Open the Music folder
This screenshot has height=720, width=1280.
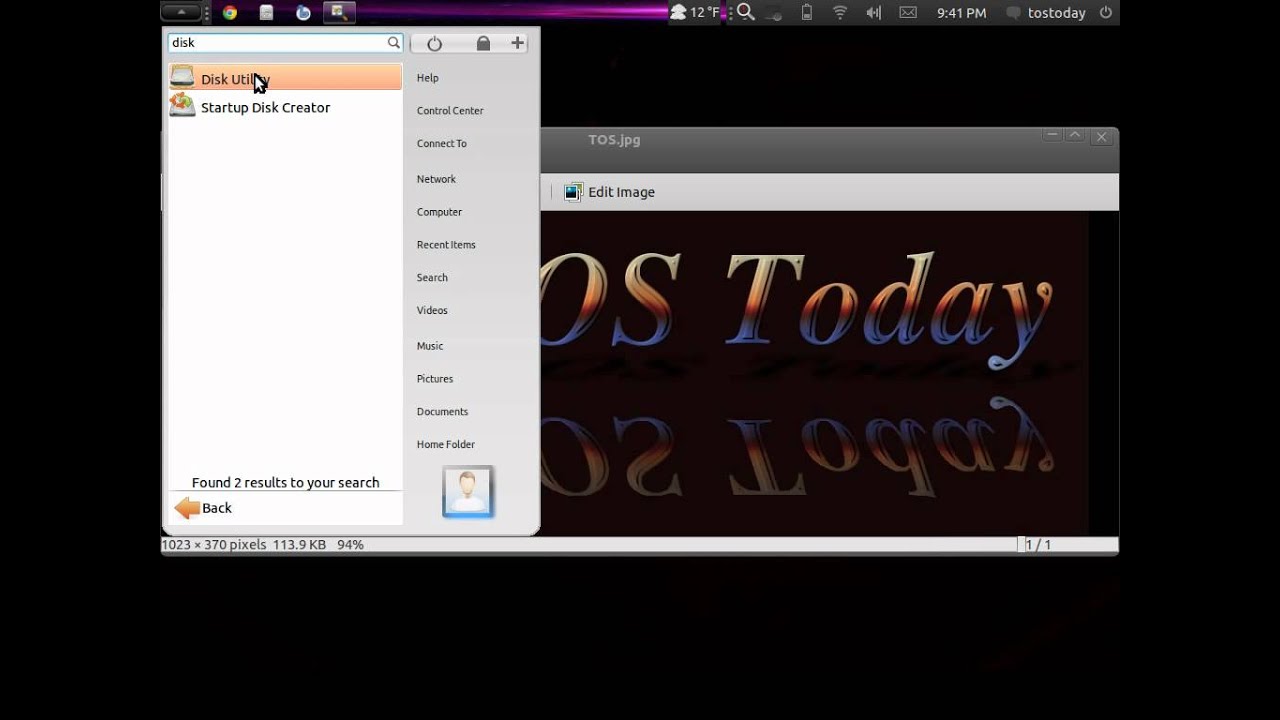tap(430, 346)
